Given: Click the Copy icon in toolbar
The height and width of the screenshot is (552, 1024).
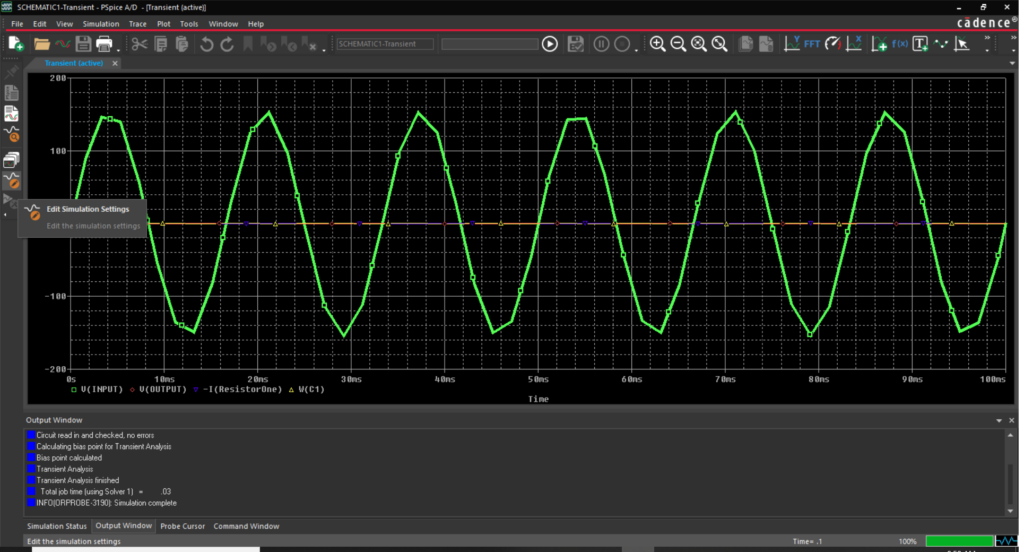Looking at the screenshot, I should point(161,44).
